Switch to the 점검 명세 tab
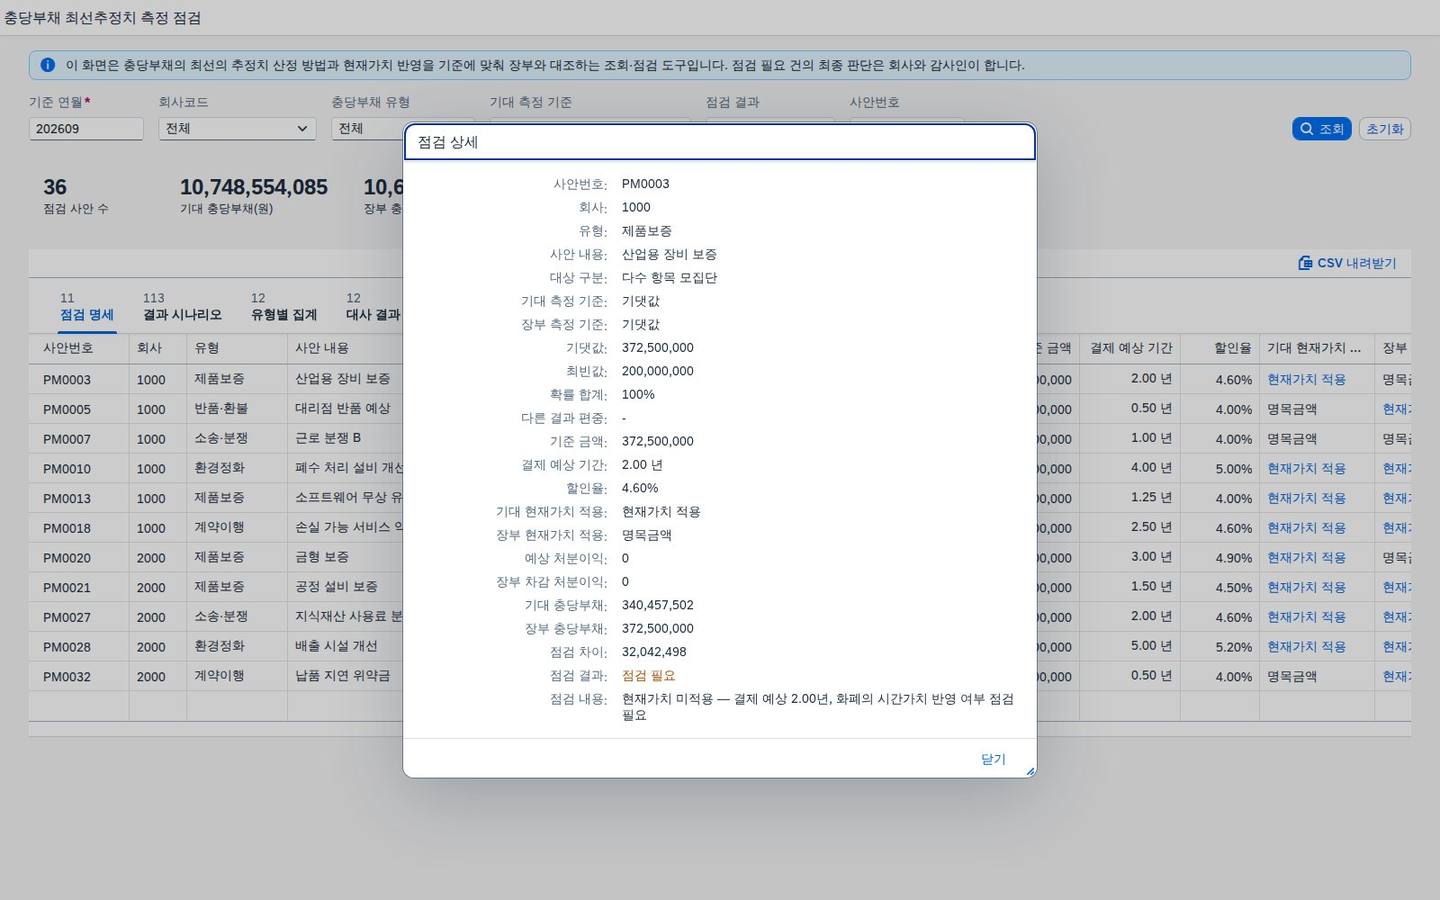This screenshot has width=1440, height=900. point(87,307)
